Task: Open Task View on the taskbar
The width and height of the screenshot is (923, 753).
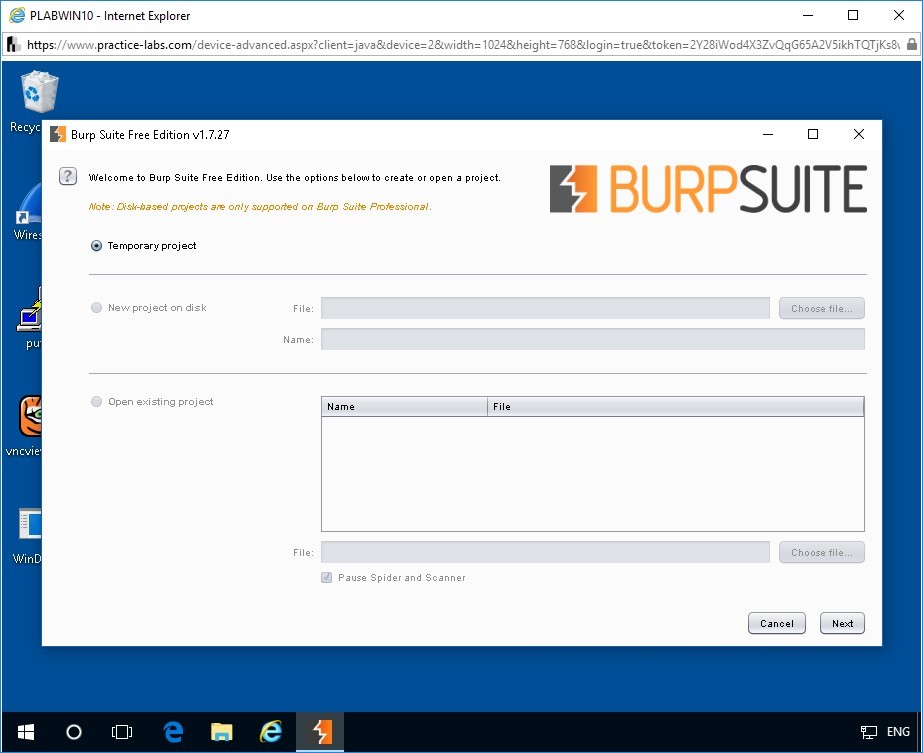Action: click(x=122, y=732)
